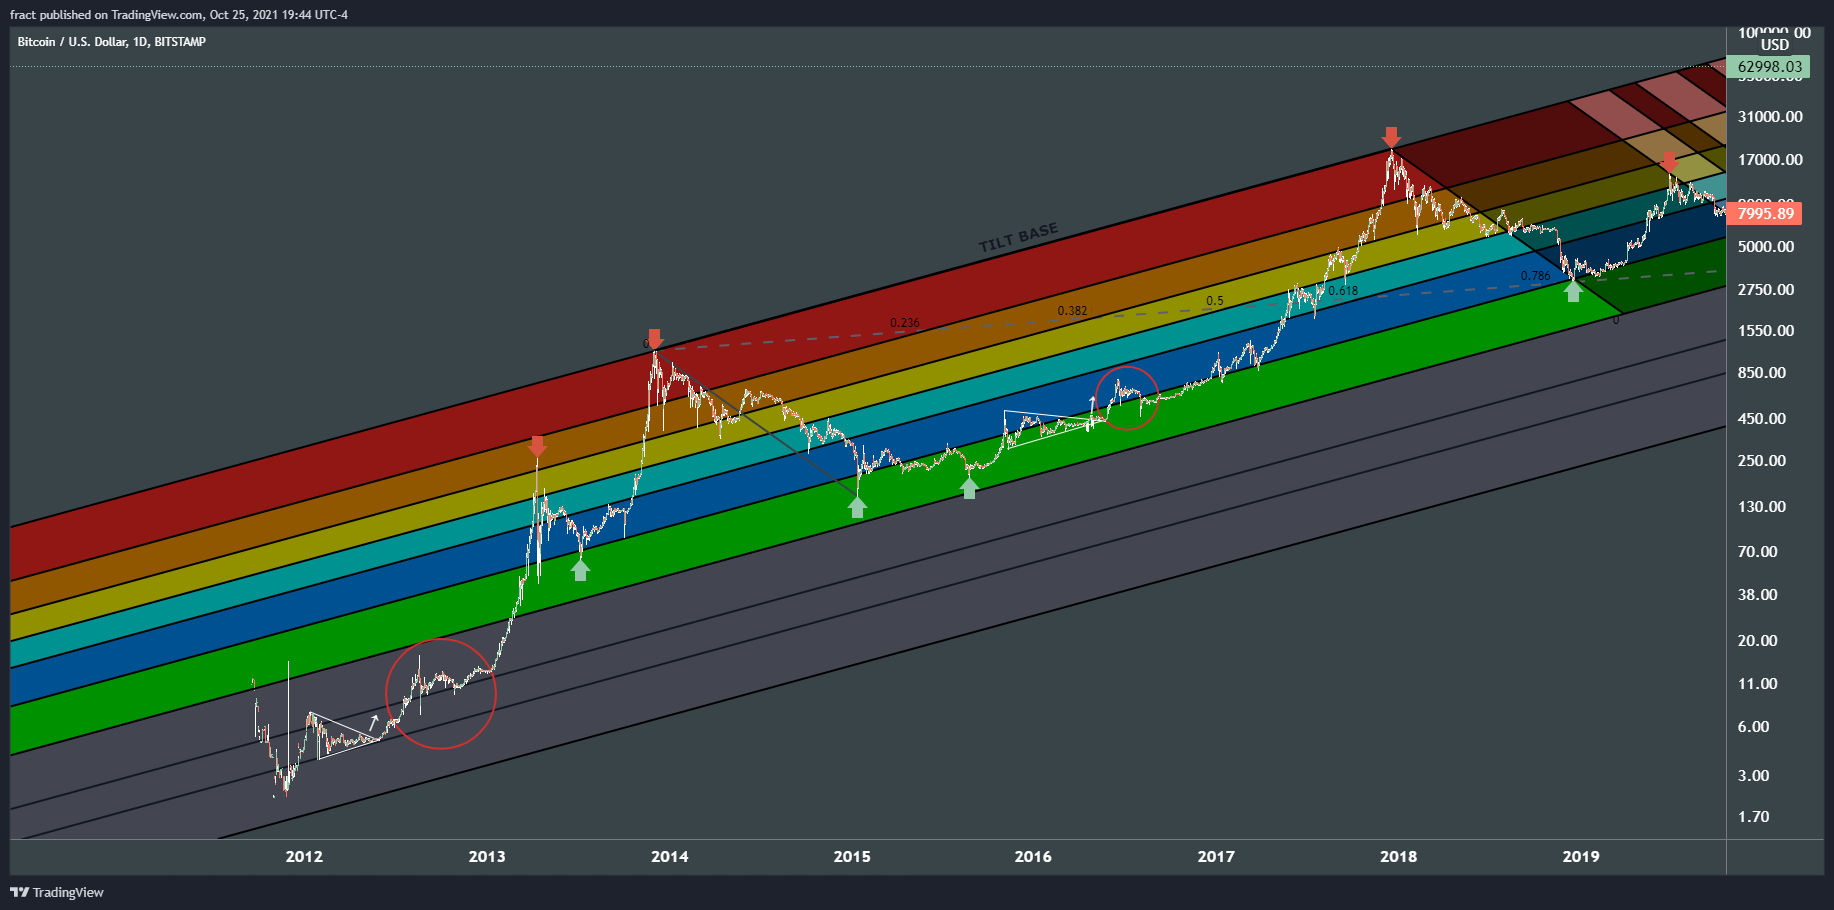The width and height of the screenshot is (1834, 910).
Task: Click the 2017 year label on the time axis
Action: [1216, 856]
